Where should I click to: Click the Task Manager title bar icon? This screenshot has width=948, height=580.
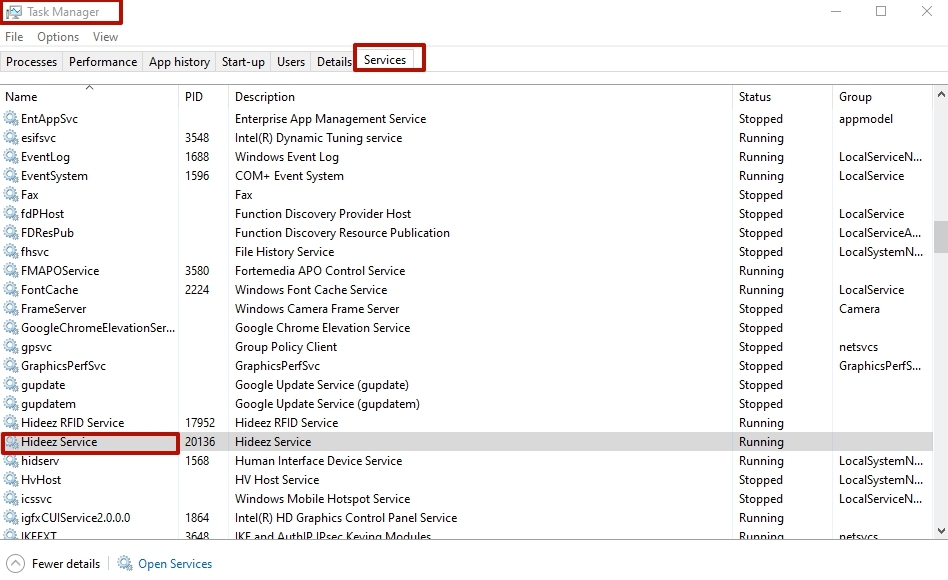(13, 12)
